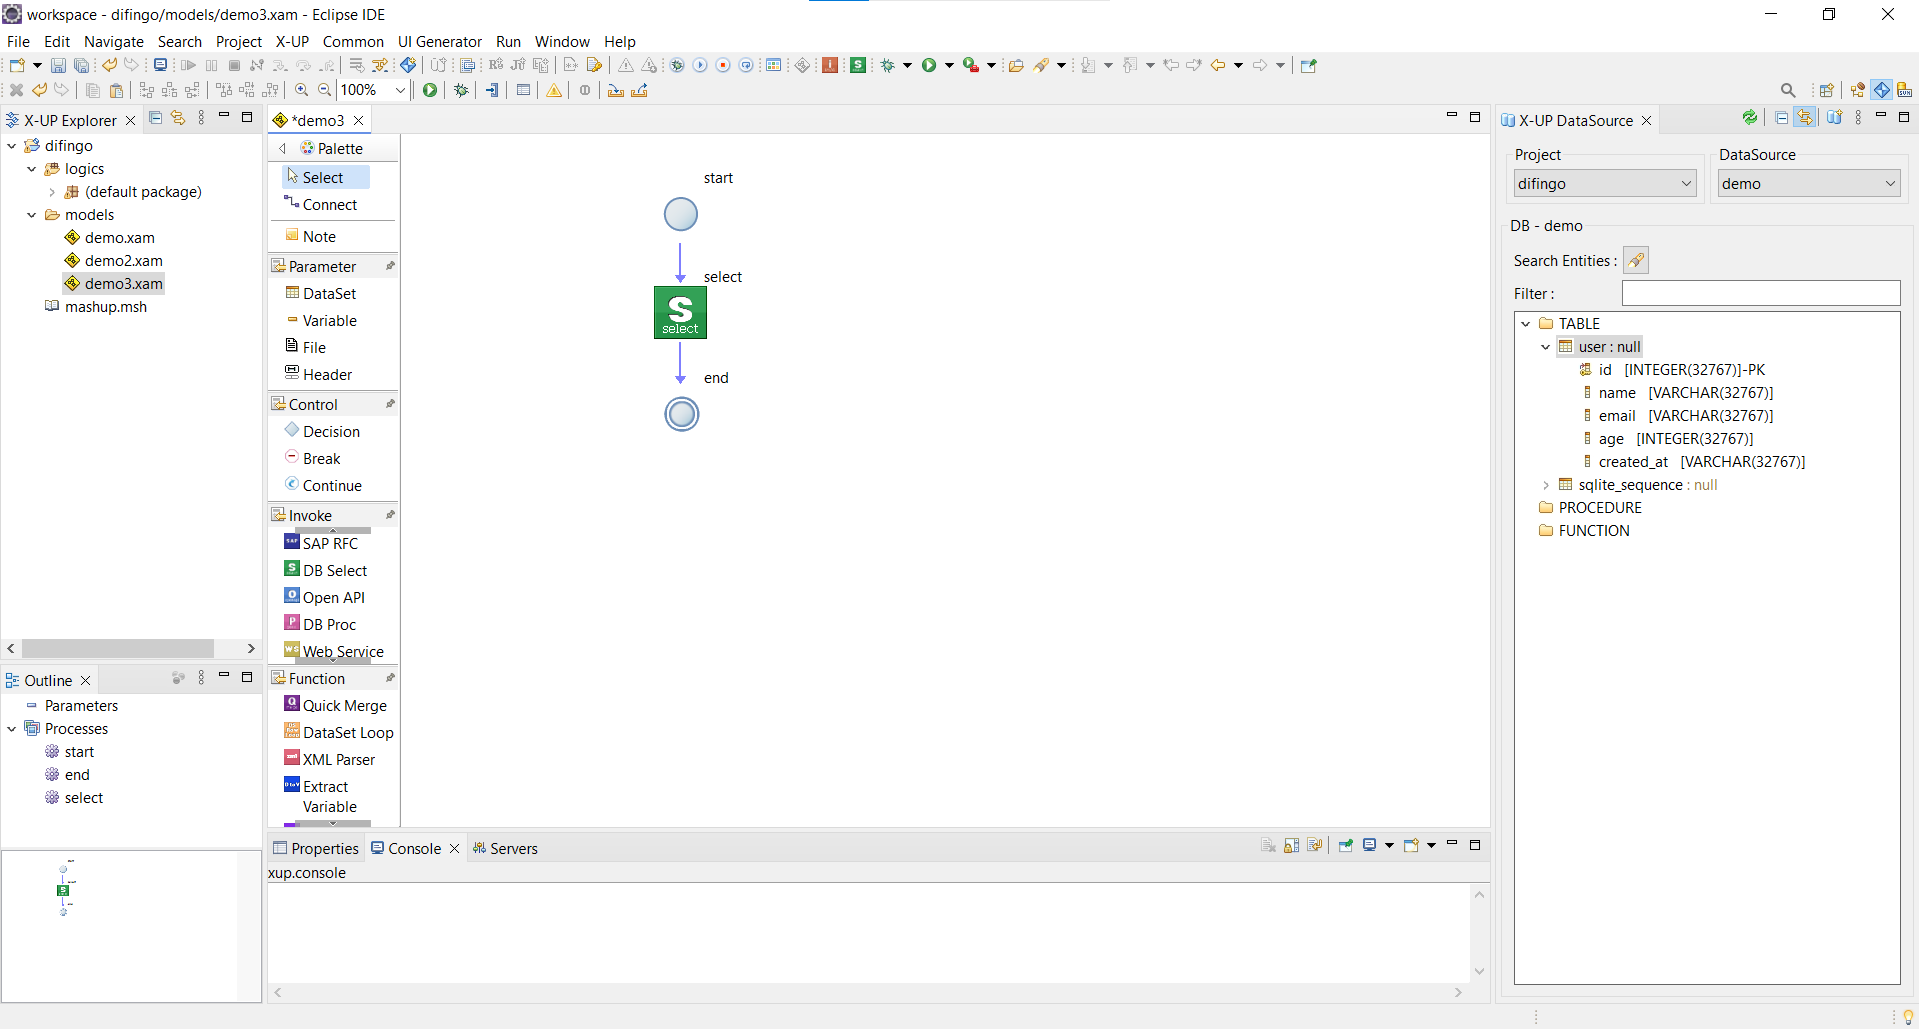Toggle pin on Parameter palette drawer

click(x=390, y=266)
